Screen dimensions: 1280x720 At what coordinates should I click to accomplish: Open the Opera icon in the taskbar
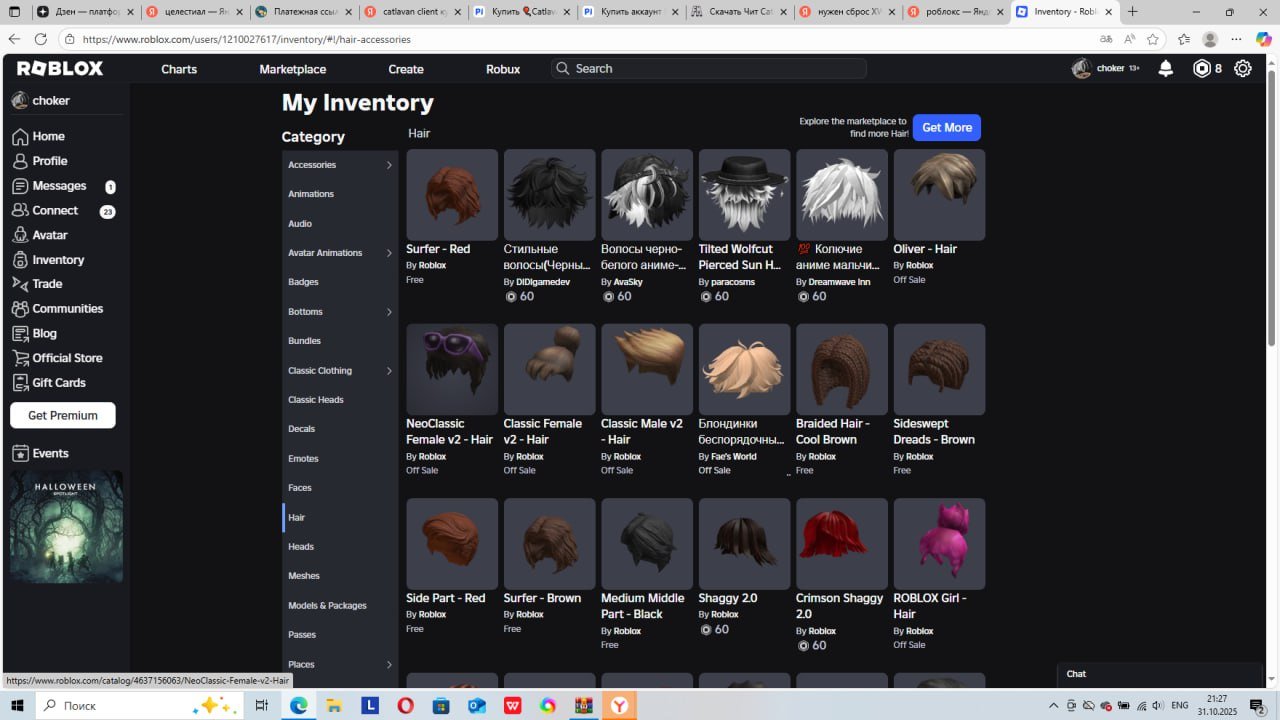click(x=405, y=706)
